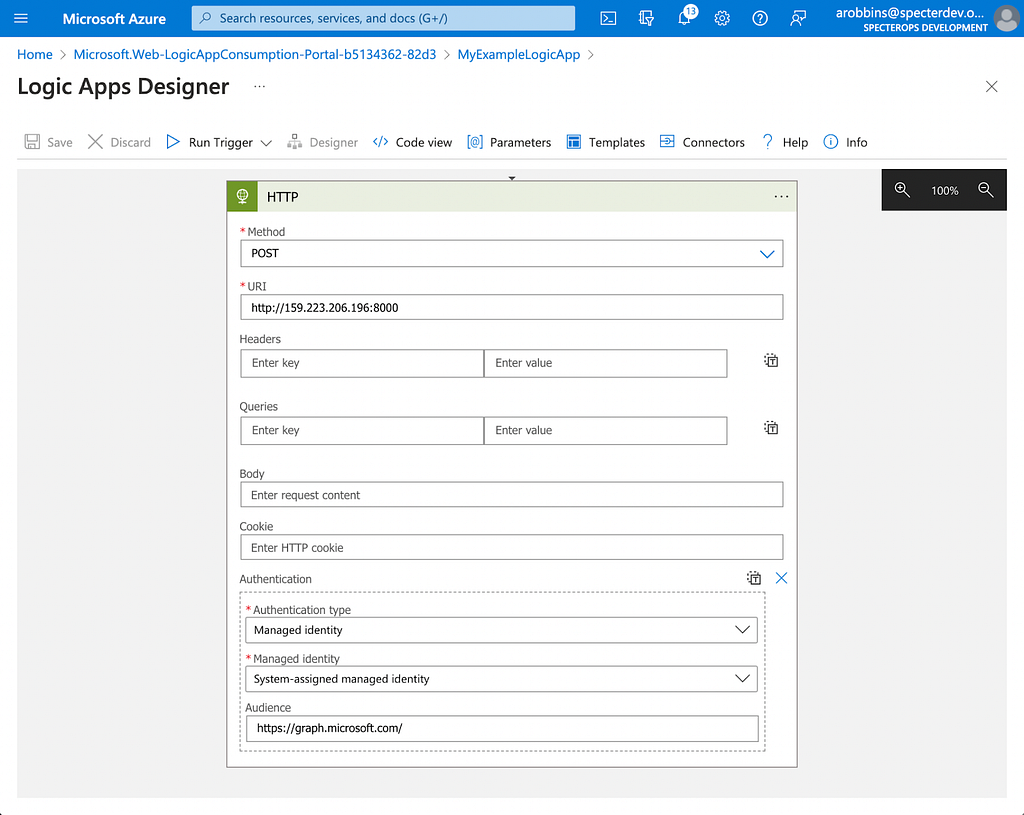Open portal settings gear
The height and width of the screenshot is (815, 1024).
coord(722,18)
